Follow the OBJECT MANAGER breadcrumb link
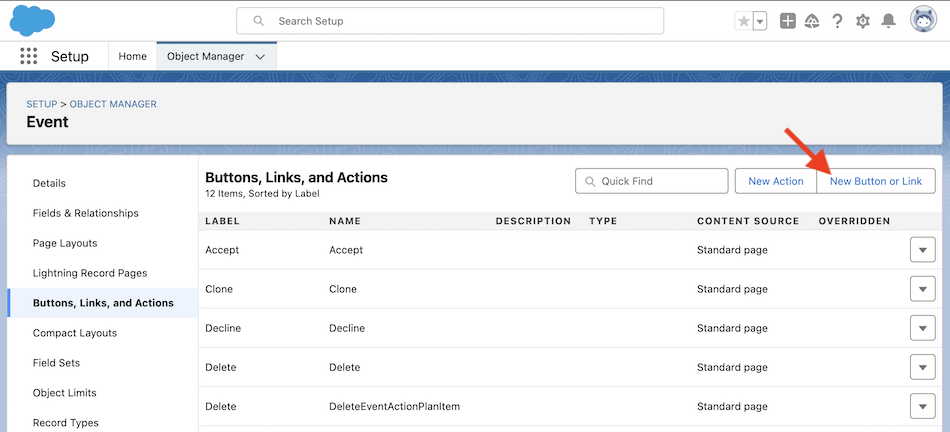Viewport: 950px width, 432px height. pos(113,104)
